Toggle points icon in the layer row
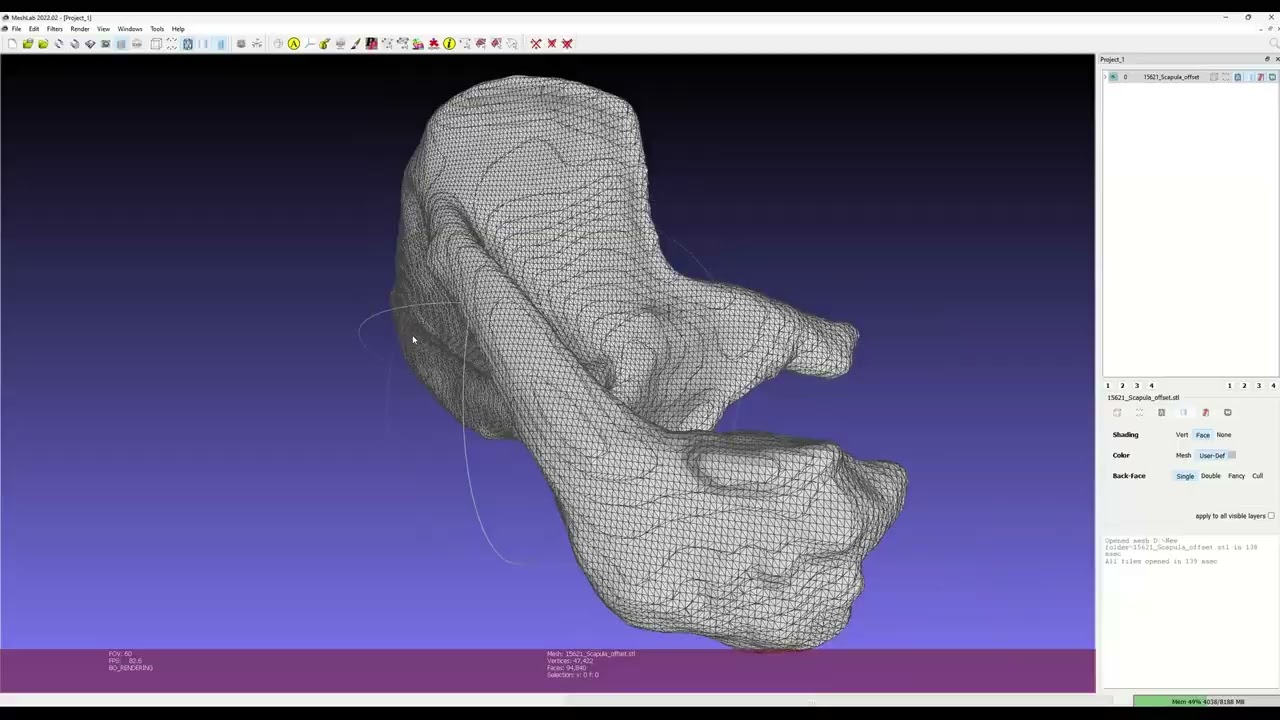This screenshot has height=720, width=1280. [1225, 77]
